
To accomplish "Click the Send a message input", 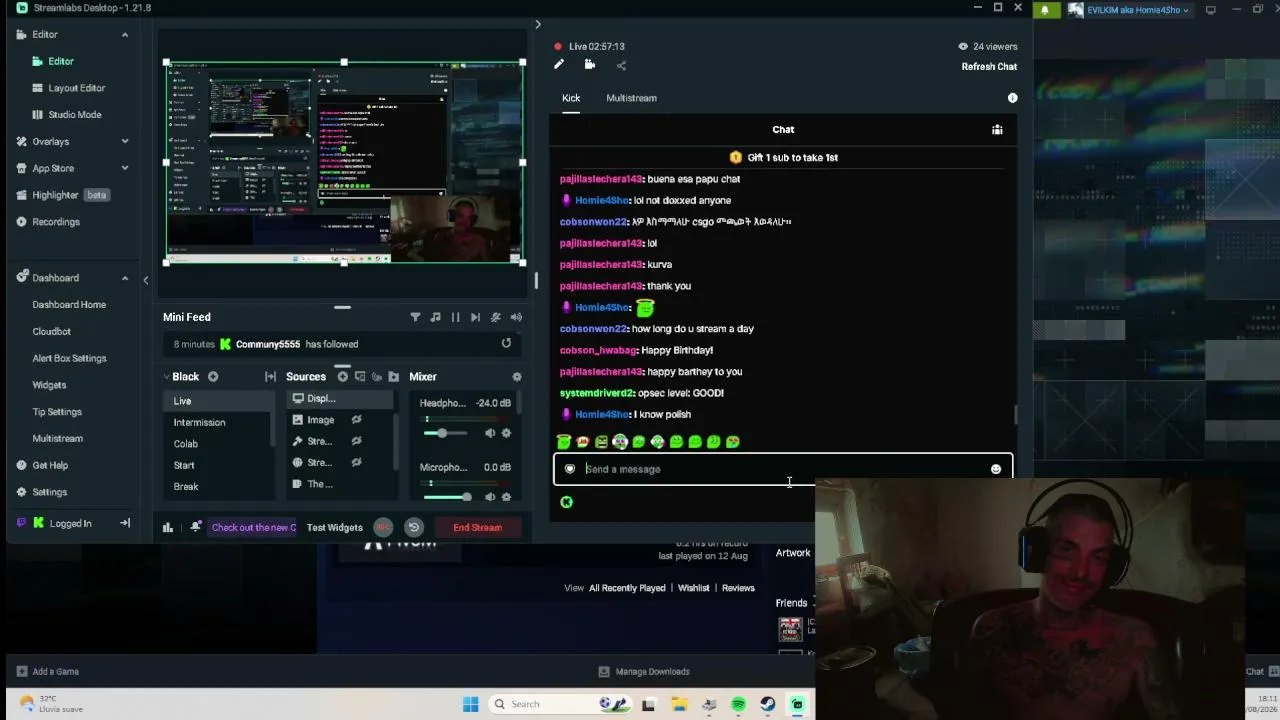I will tap(783, 469).
